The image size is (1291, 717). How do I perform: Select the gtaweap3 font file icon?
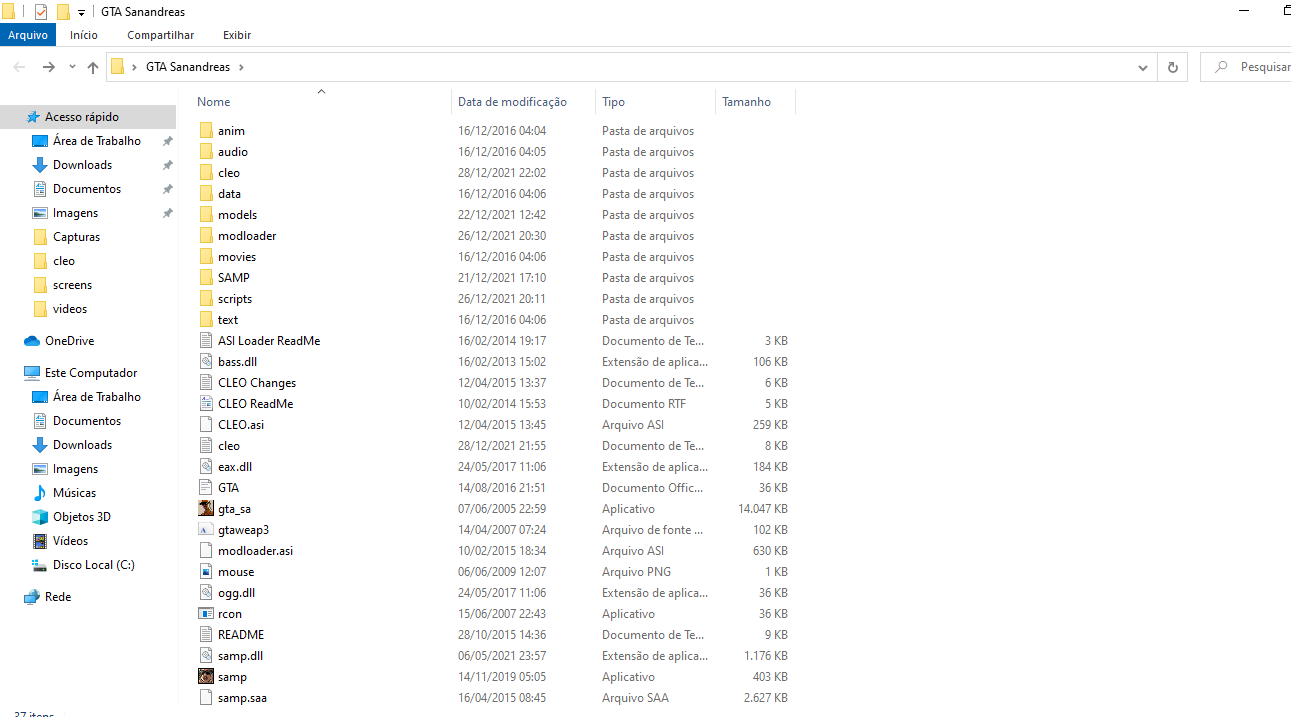point(206,530)
